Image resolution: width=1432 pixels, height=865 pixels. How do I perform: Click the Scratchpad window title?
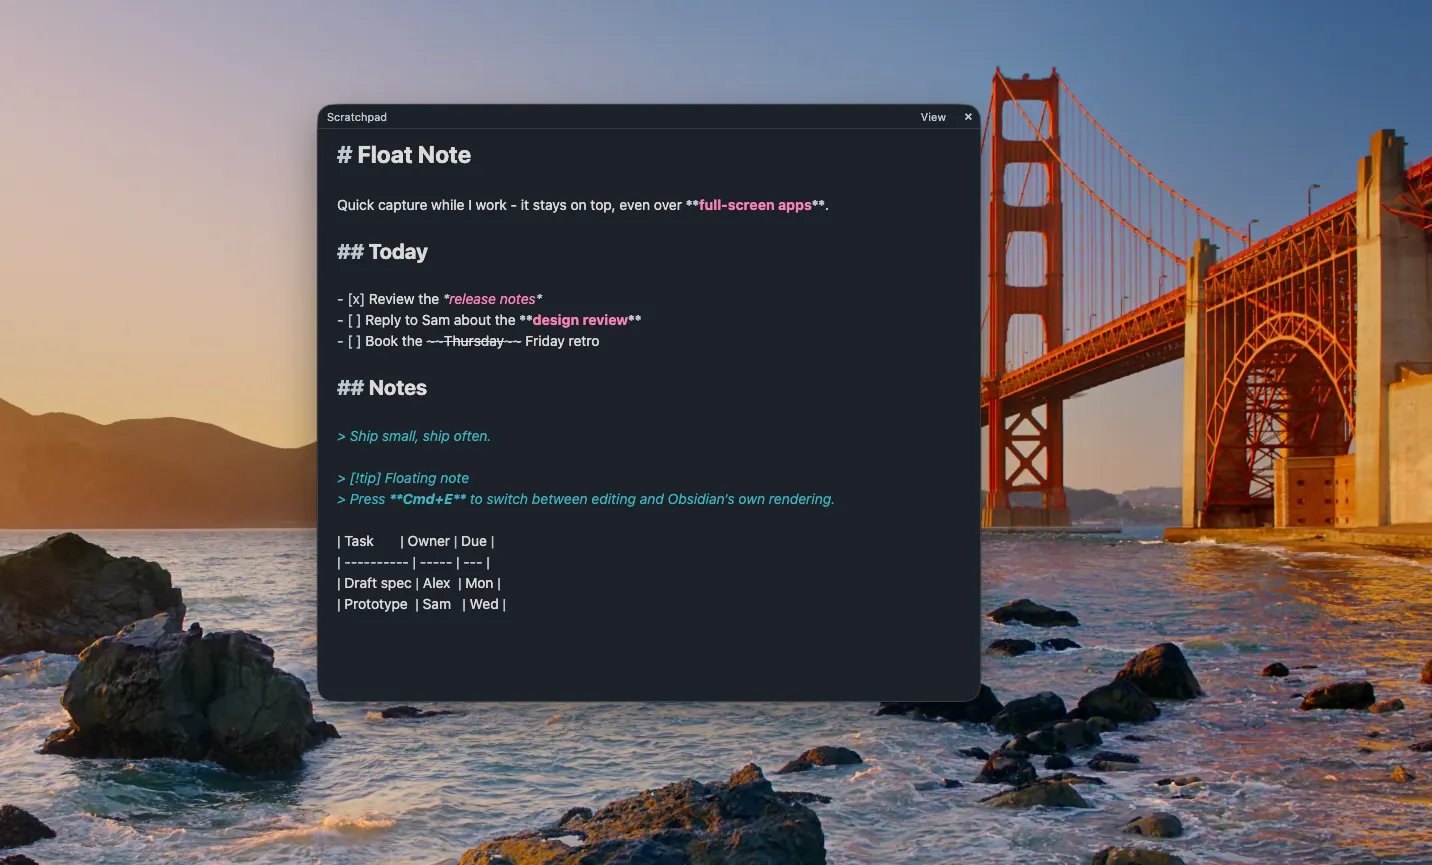click(357, 117)
